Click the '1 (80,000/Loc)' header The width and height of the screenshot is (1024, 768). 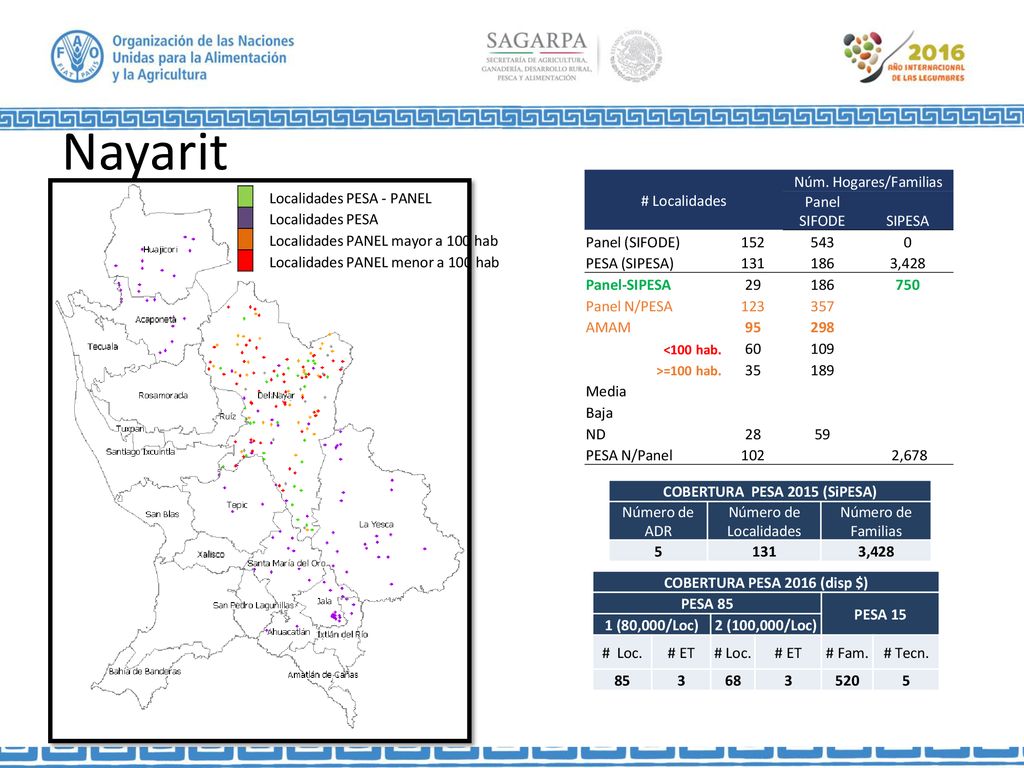click(651, 625)
